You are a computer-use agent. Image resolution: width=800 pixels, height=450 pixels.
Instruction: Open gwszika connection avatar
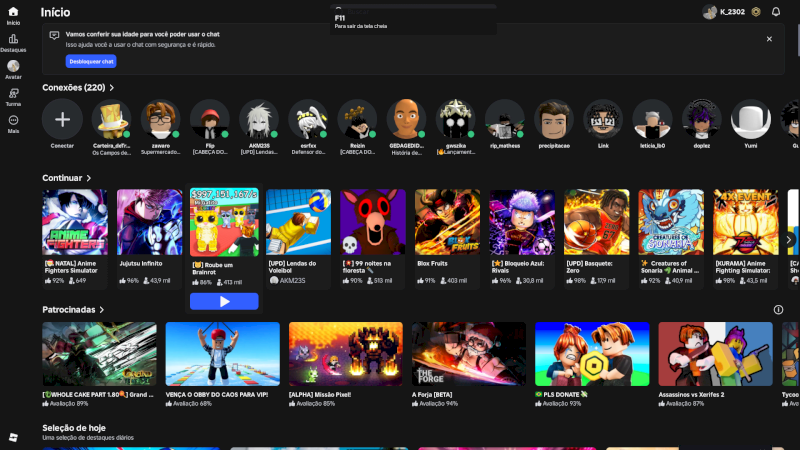coord(456,119)
